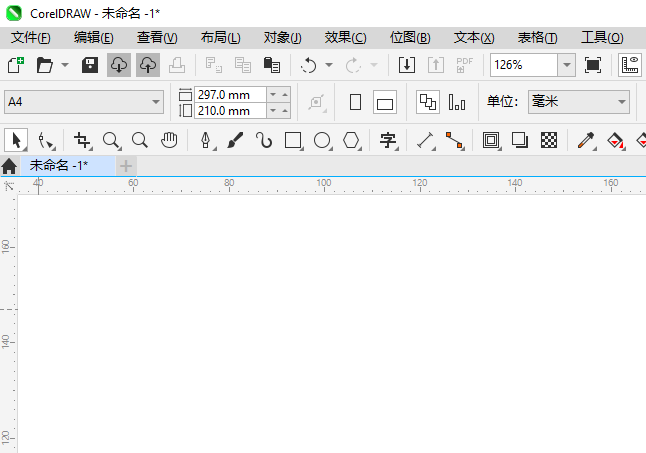Open the Undo history dropdown arrow
This screenshot has width=646, height=453.
[x=329, y=65]
